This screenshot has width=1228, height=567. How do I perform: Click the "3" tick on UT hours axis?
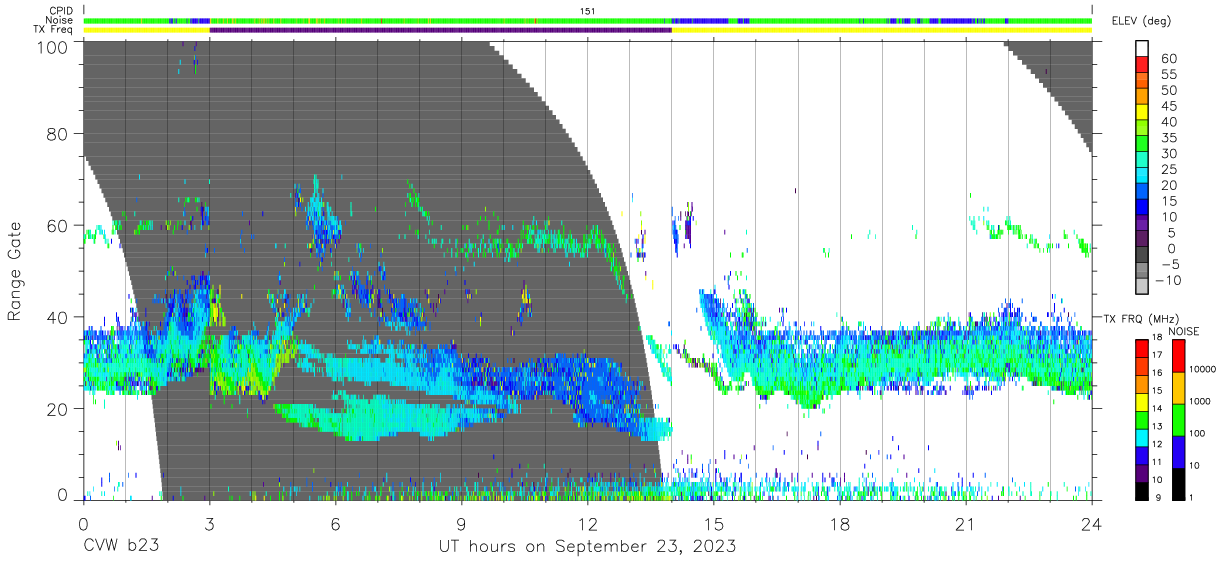click(209, 523)
